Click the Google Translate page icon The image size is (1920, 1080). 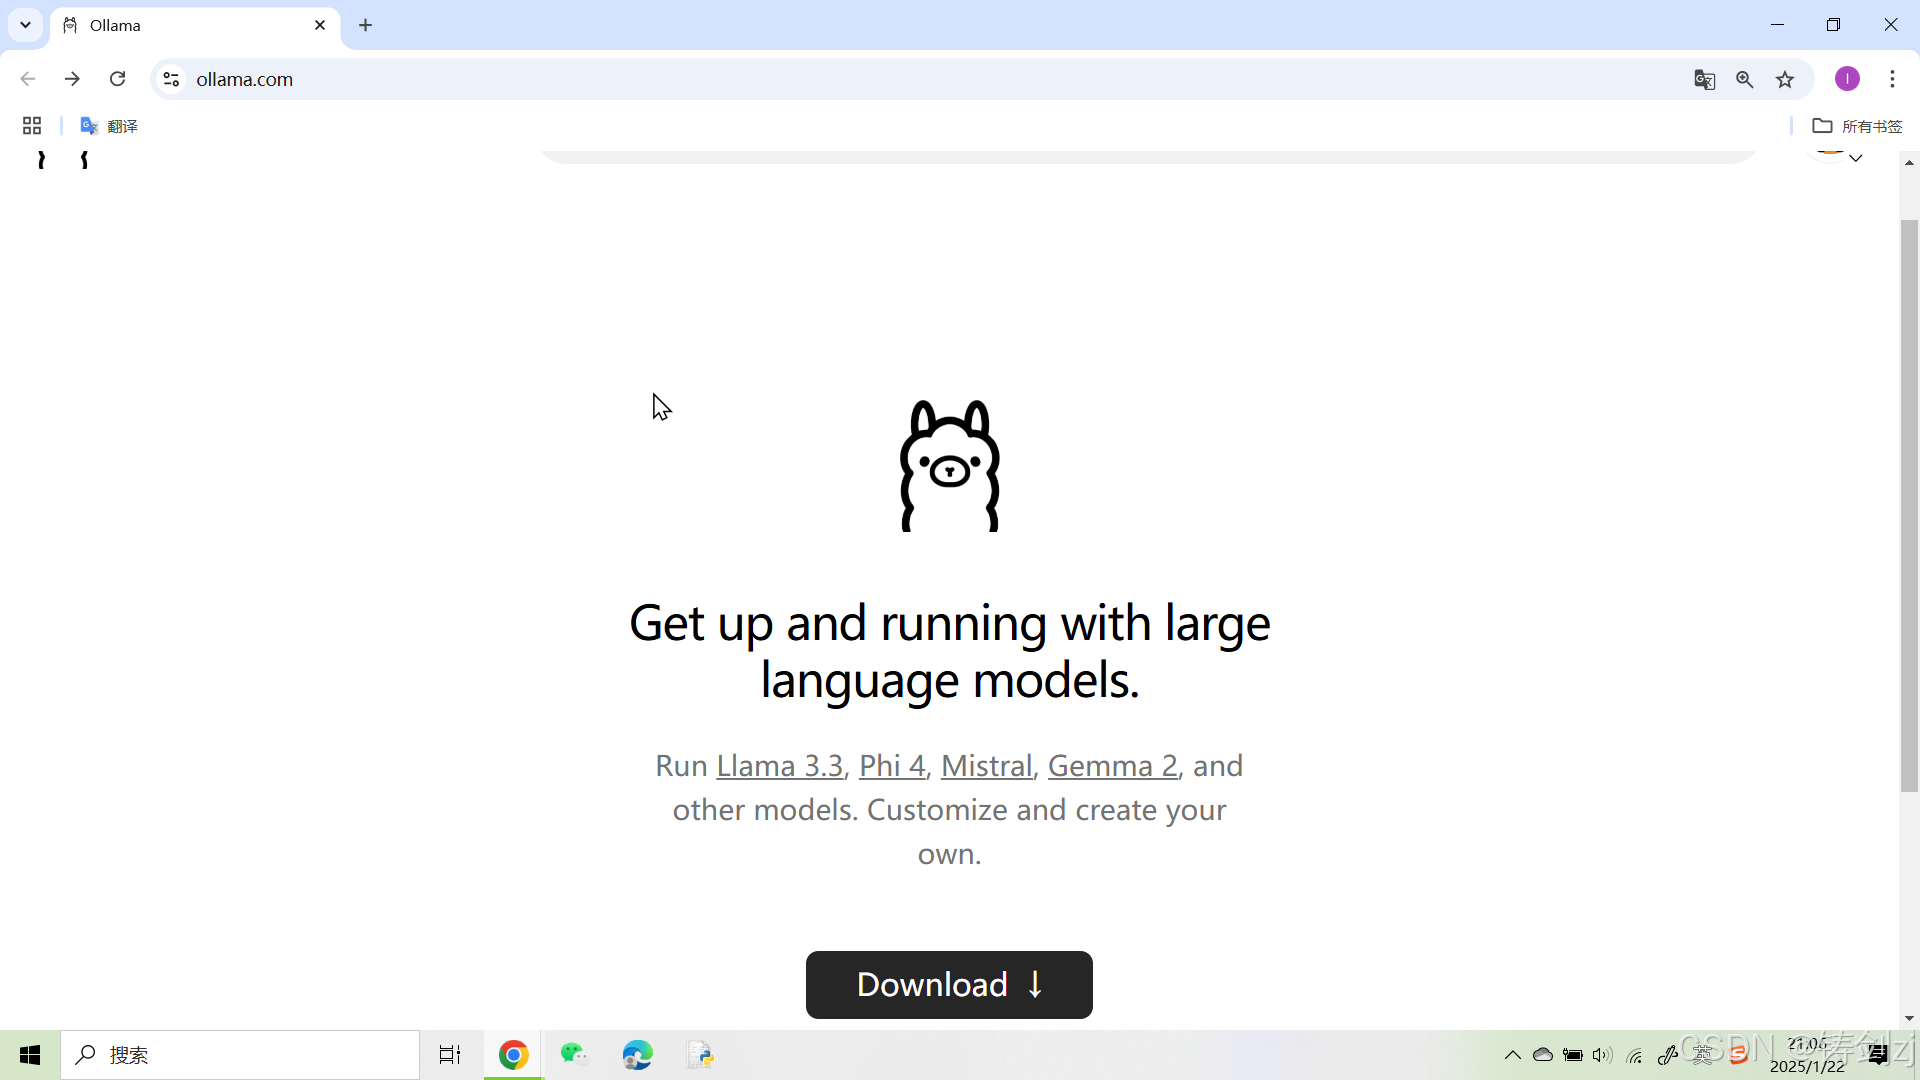[1704, 80]
